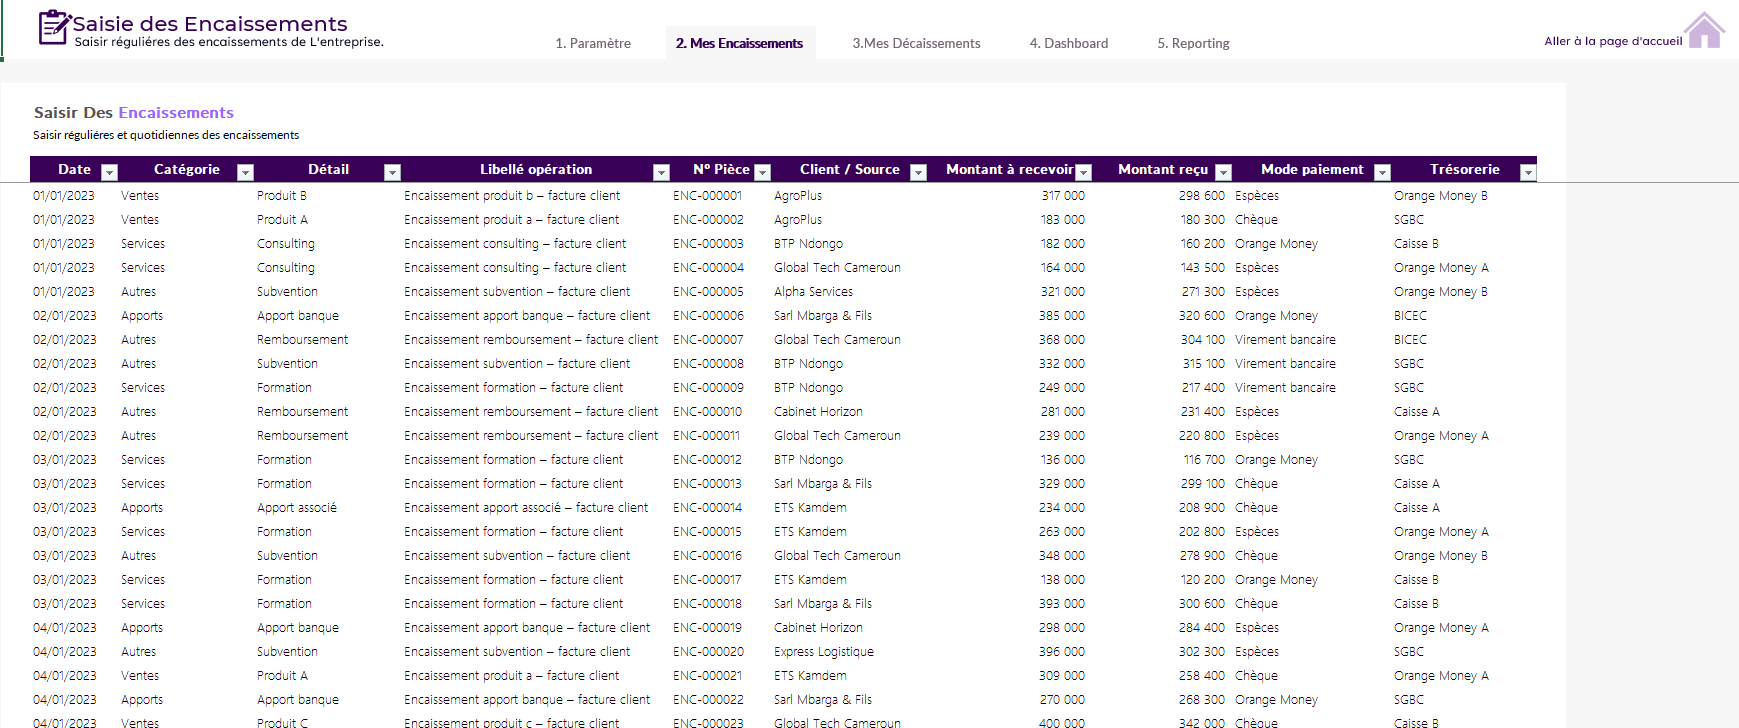This screenshot has height=728, width=1739.
Task: Select amount 393 000 in ENC-000018 row
Action: 1062,604
